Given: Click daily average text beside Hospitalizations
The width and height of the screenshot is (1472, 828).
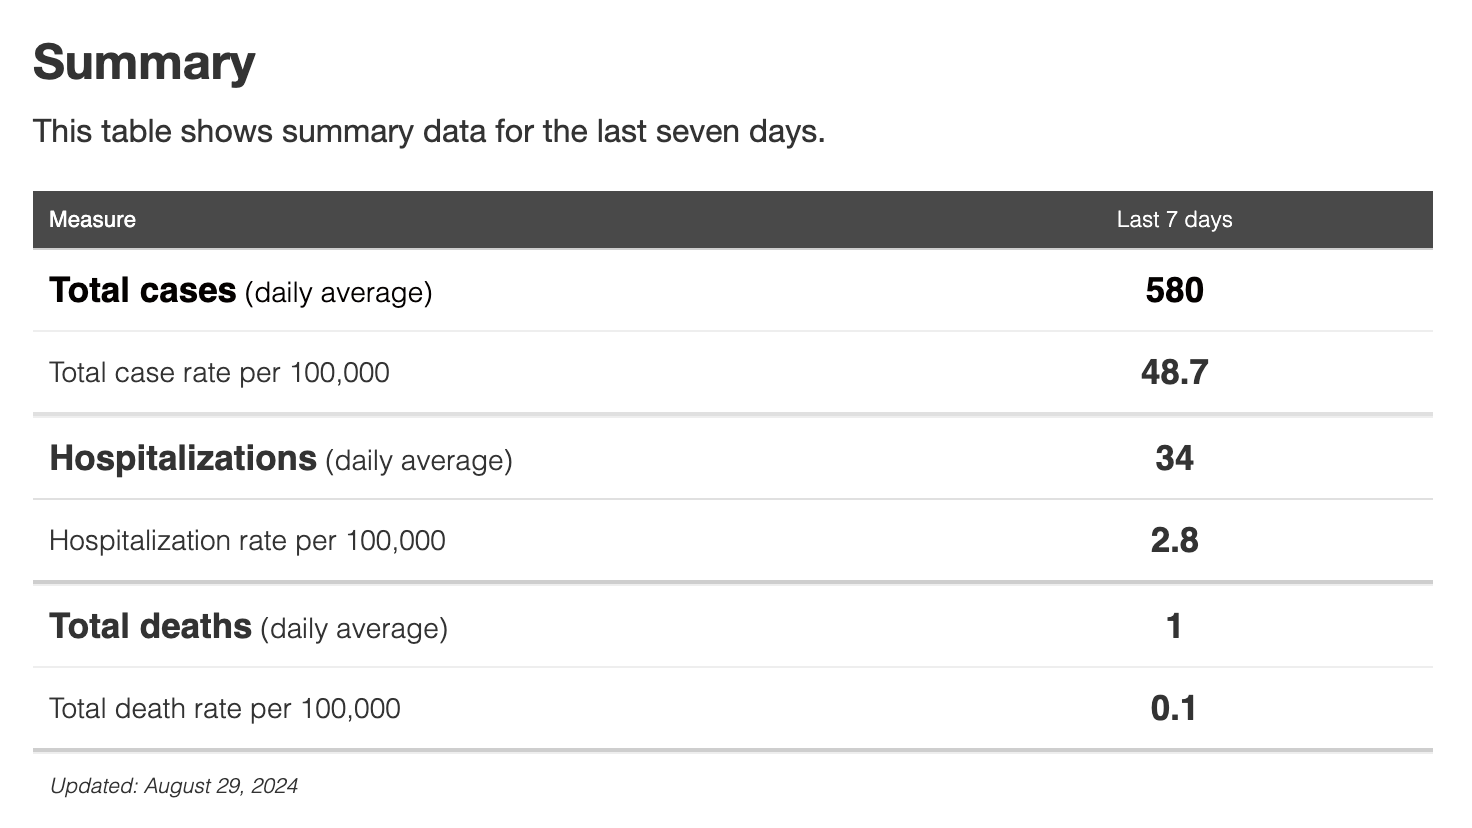Looking at the screenshot, I should tap(418, 461).
